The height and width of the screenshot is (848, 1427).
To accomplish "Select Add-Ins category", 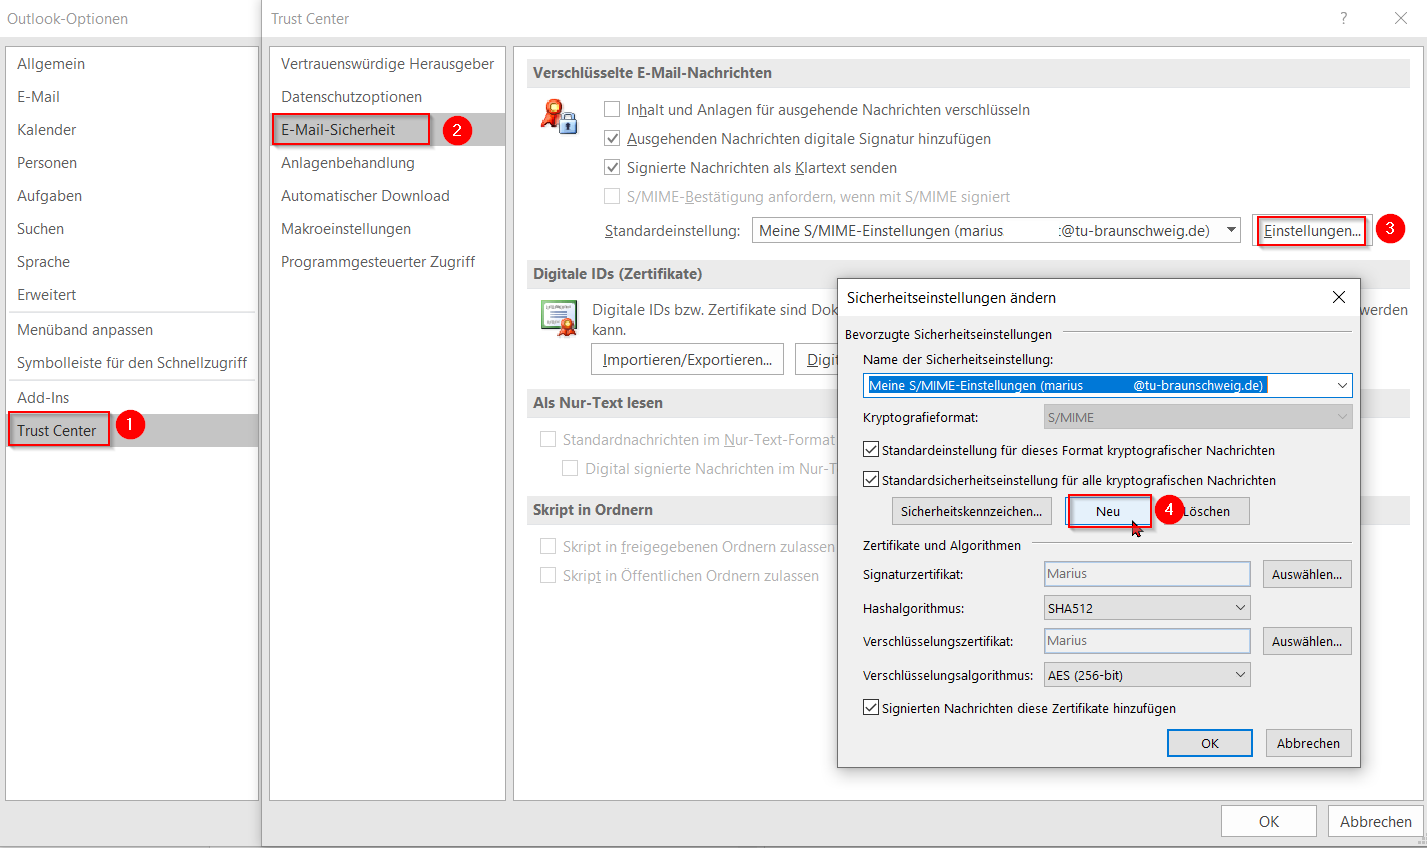I will 132,398.
